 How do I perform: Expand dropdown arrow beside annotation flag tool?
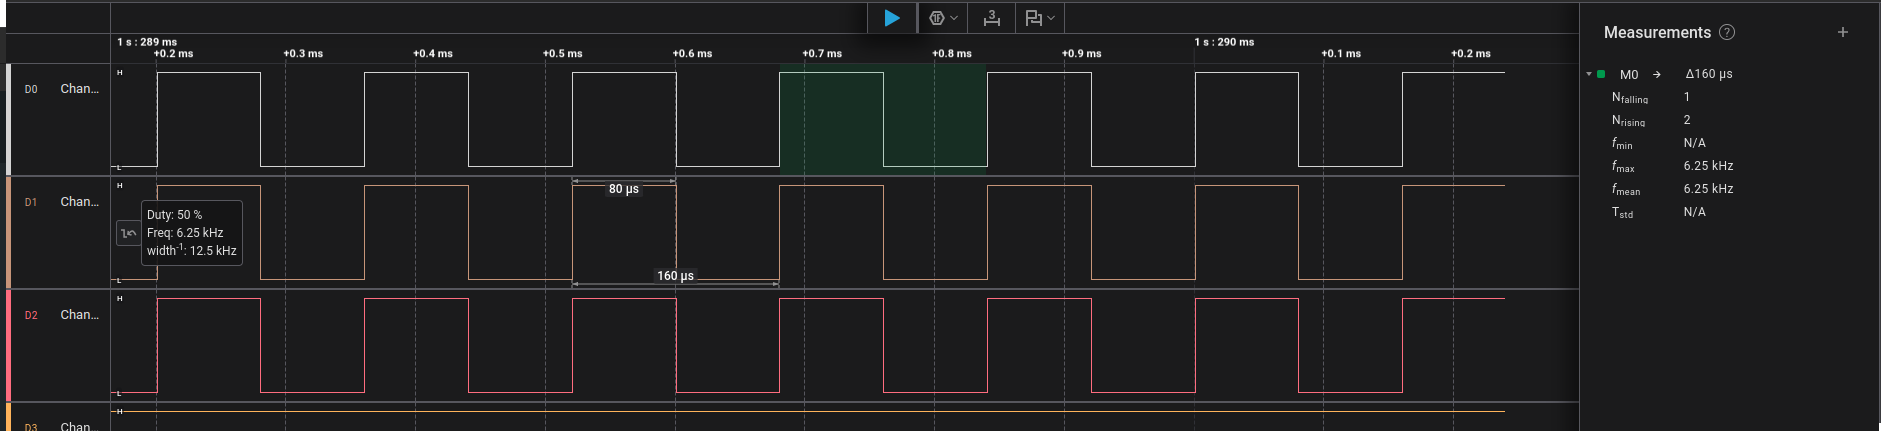click(x=1051, y=18)
